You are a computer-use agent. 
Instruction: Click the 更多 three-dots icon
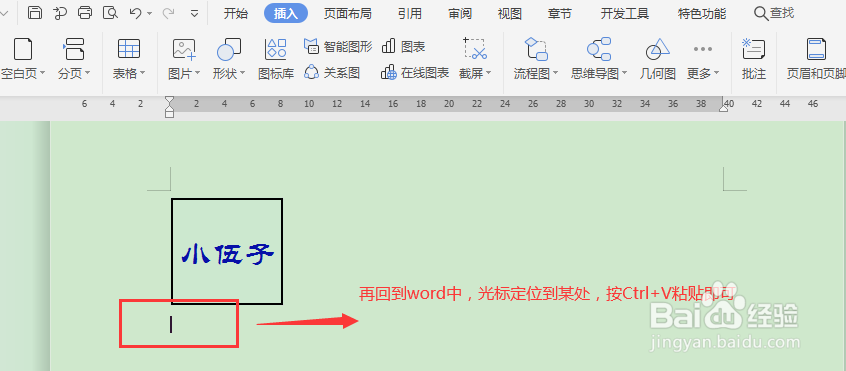click(703, 49)
